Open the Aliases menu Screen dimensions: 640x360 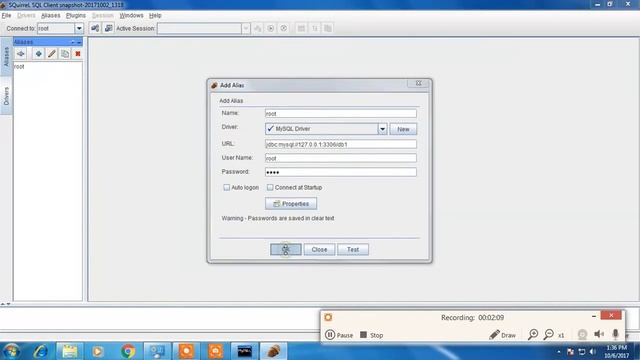[51, 16]
